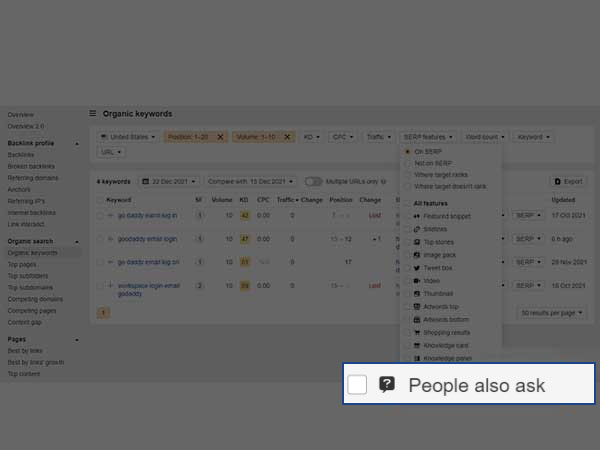Open the go daddy eamil log in keyword link
This screenshot has height=450, width=600.
[x=147, y=215]
